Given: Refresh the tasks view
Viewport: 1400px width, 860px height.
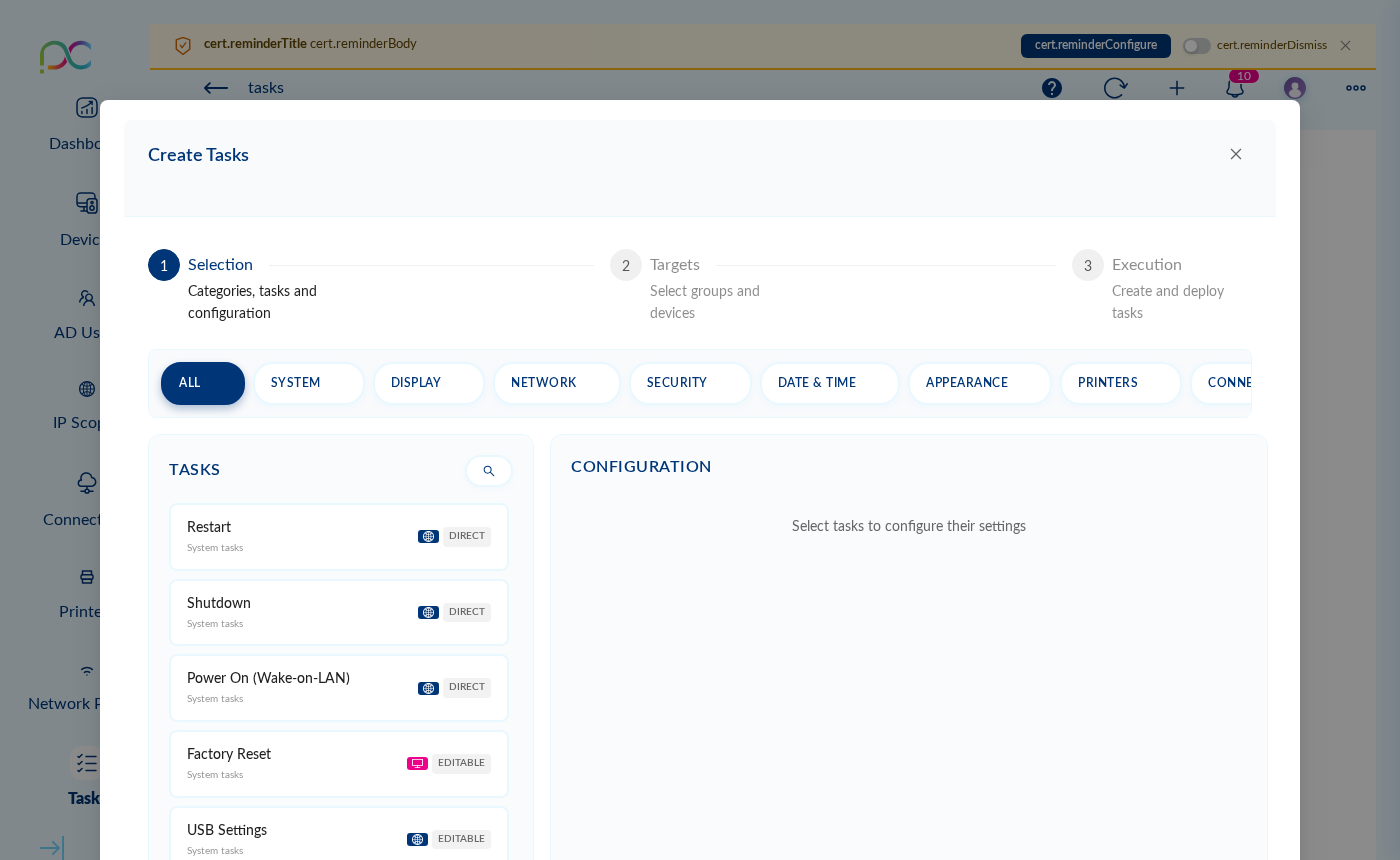Looking at the screenshot, I should [x=1115, y=88].
